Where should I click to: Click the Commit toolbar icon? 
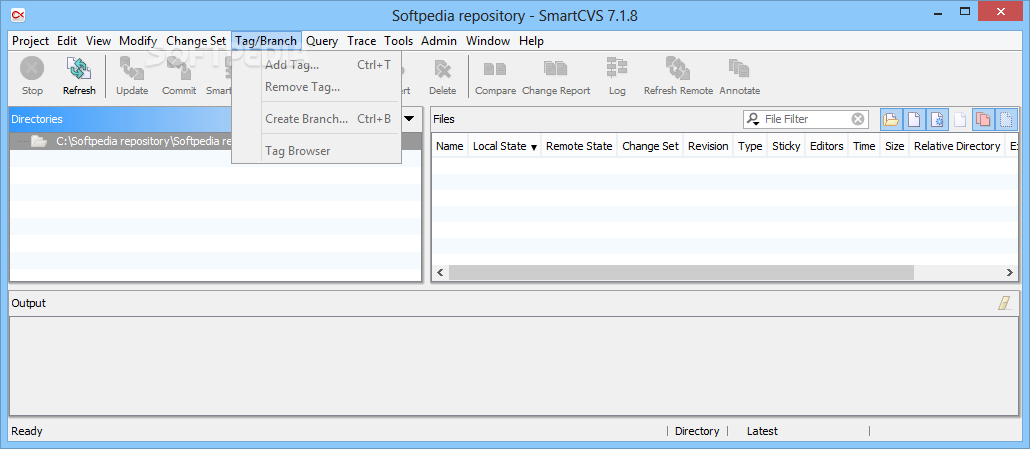(x=179, y=69)
